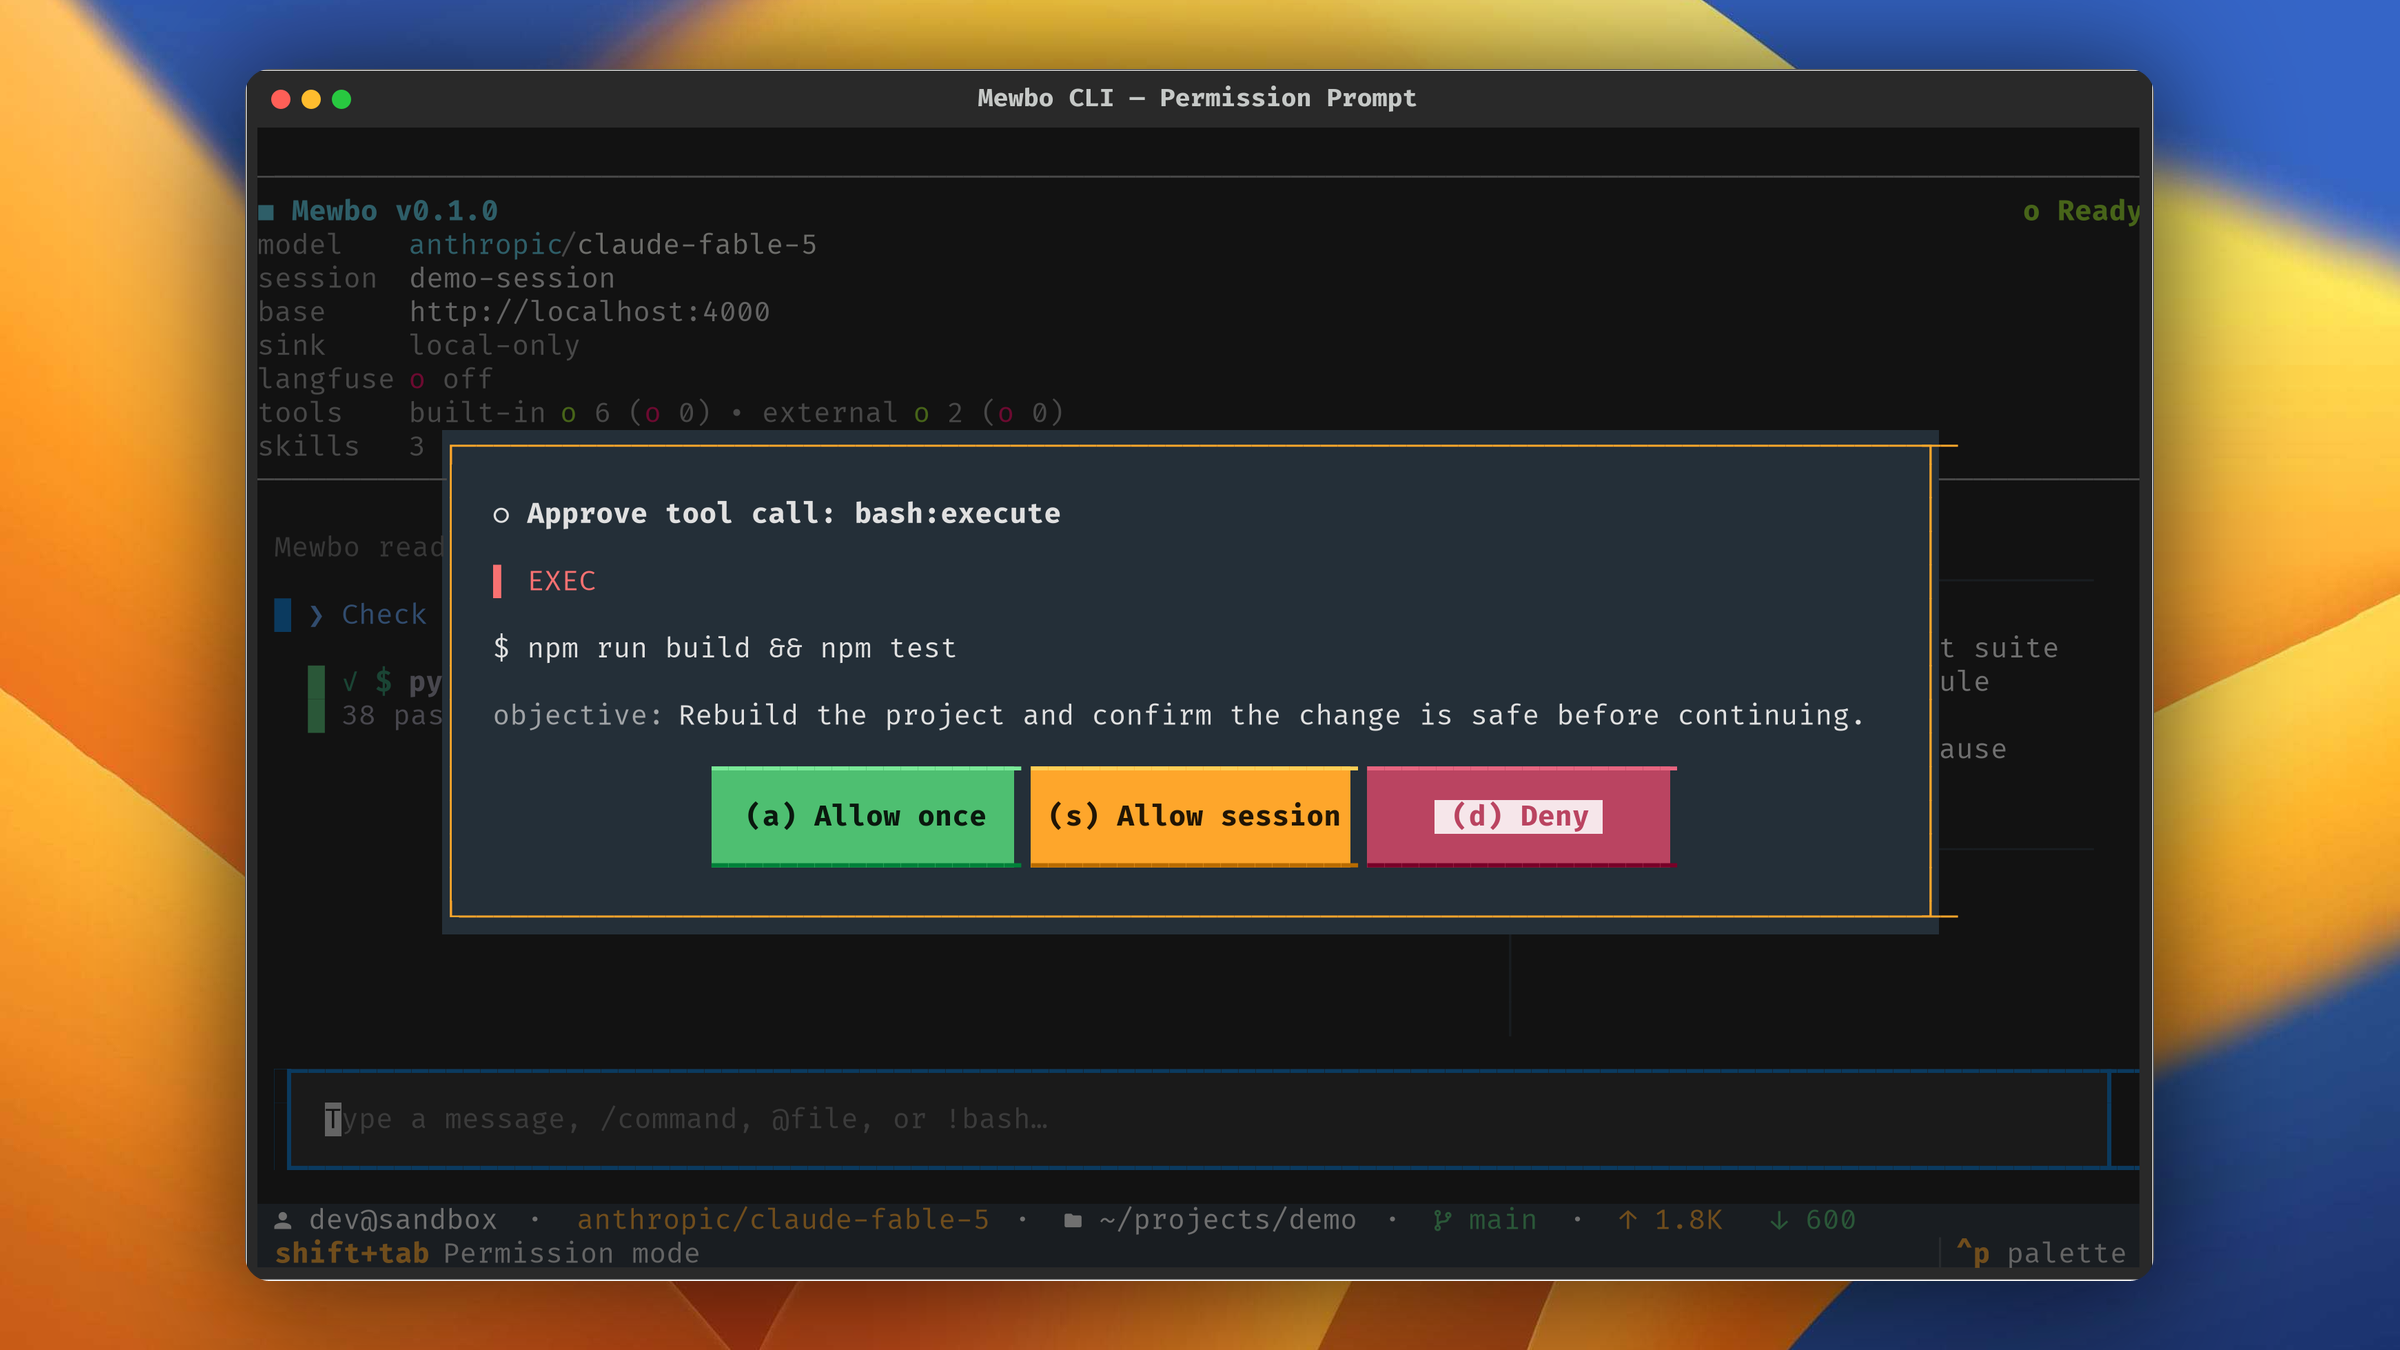
Task: Click the Mewbo v0.1.0 square icon
Action: point(266,212)
